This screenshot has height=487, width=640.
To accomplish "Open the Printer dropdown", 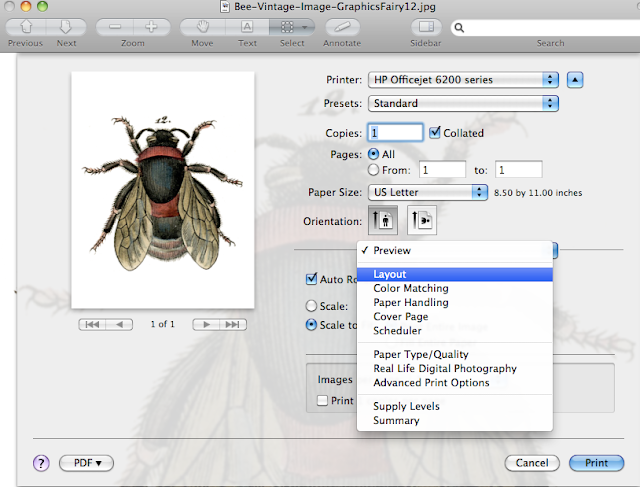I will click(x=462, y=80).
